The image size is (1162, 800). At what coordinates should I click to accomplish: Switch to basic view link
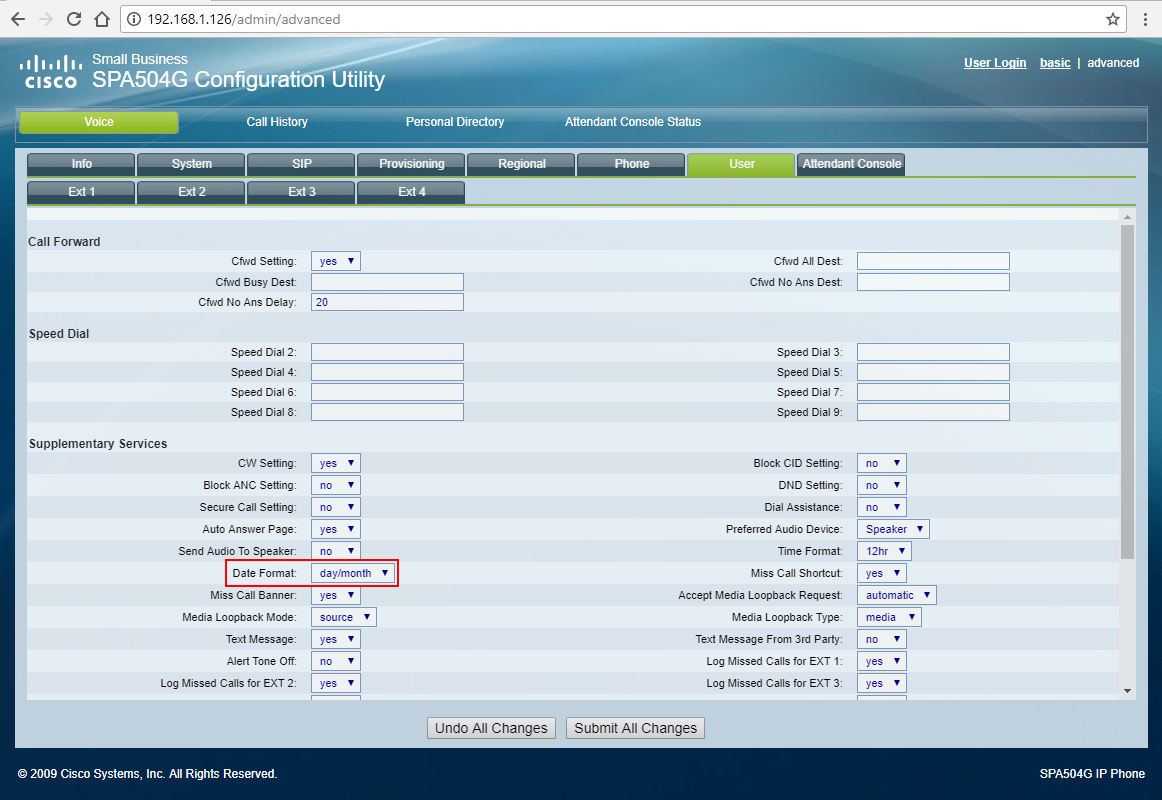pos(1055,63)
